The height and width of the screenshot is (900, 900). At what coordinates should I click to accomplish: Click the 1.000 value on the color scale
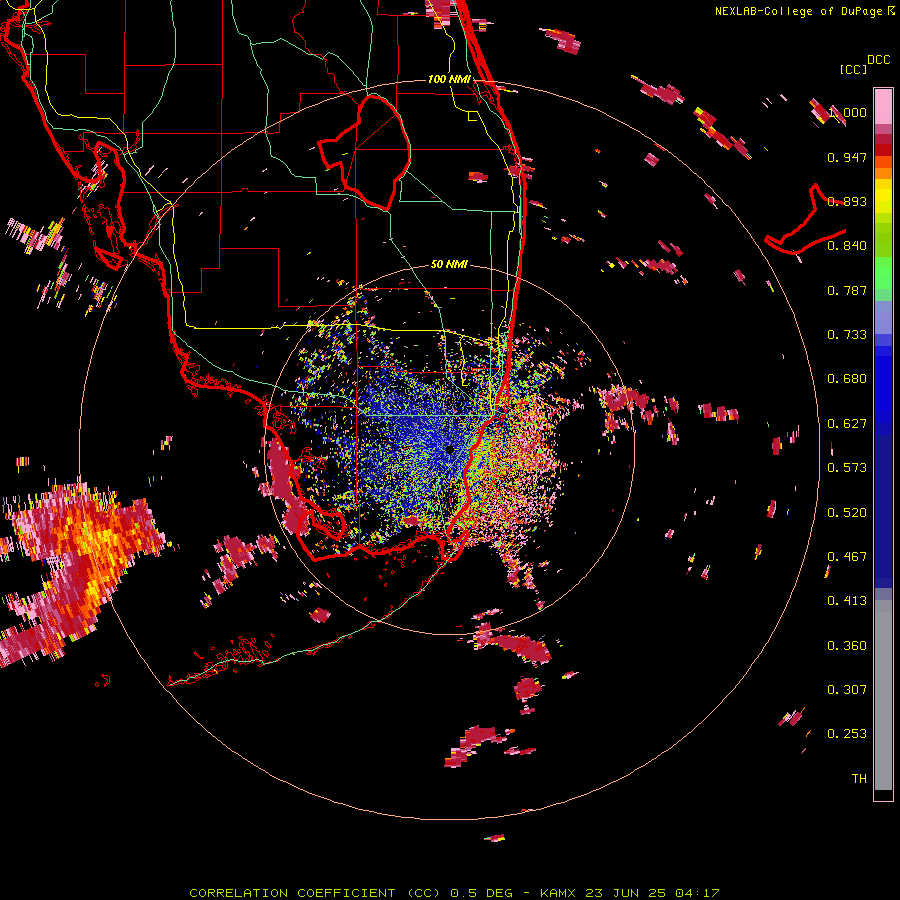click(847, 112)
